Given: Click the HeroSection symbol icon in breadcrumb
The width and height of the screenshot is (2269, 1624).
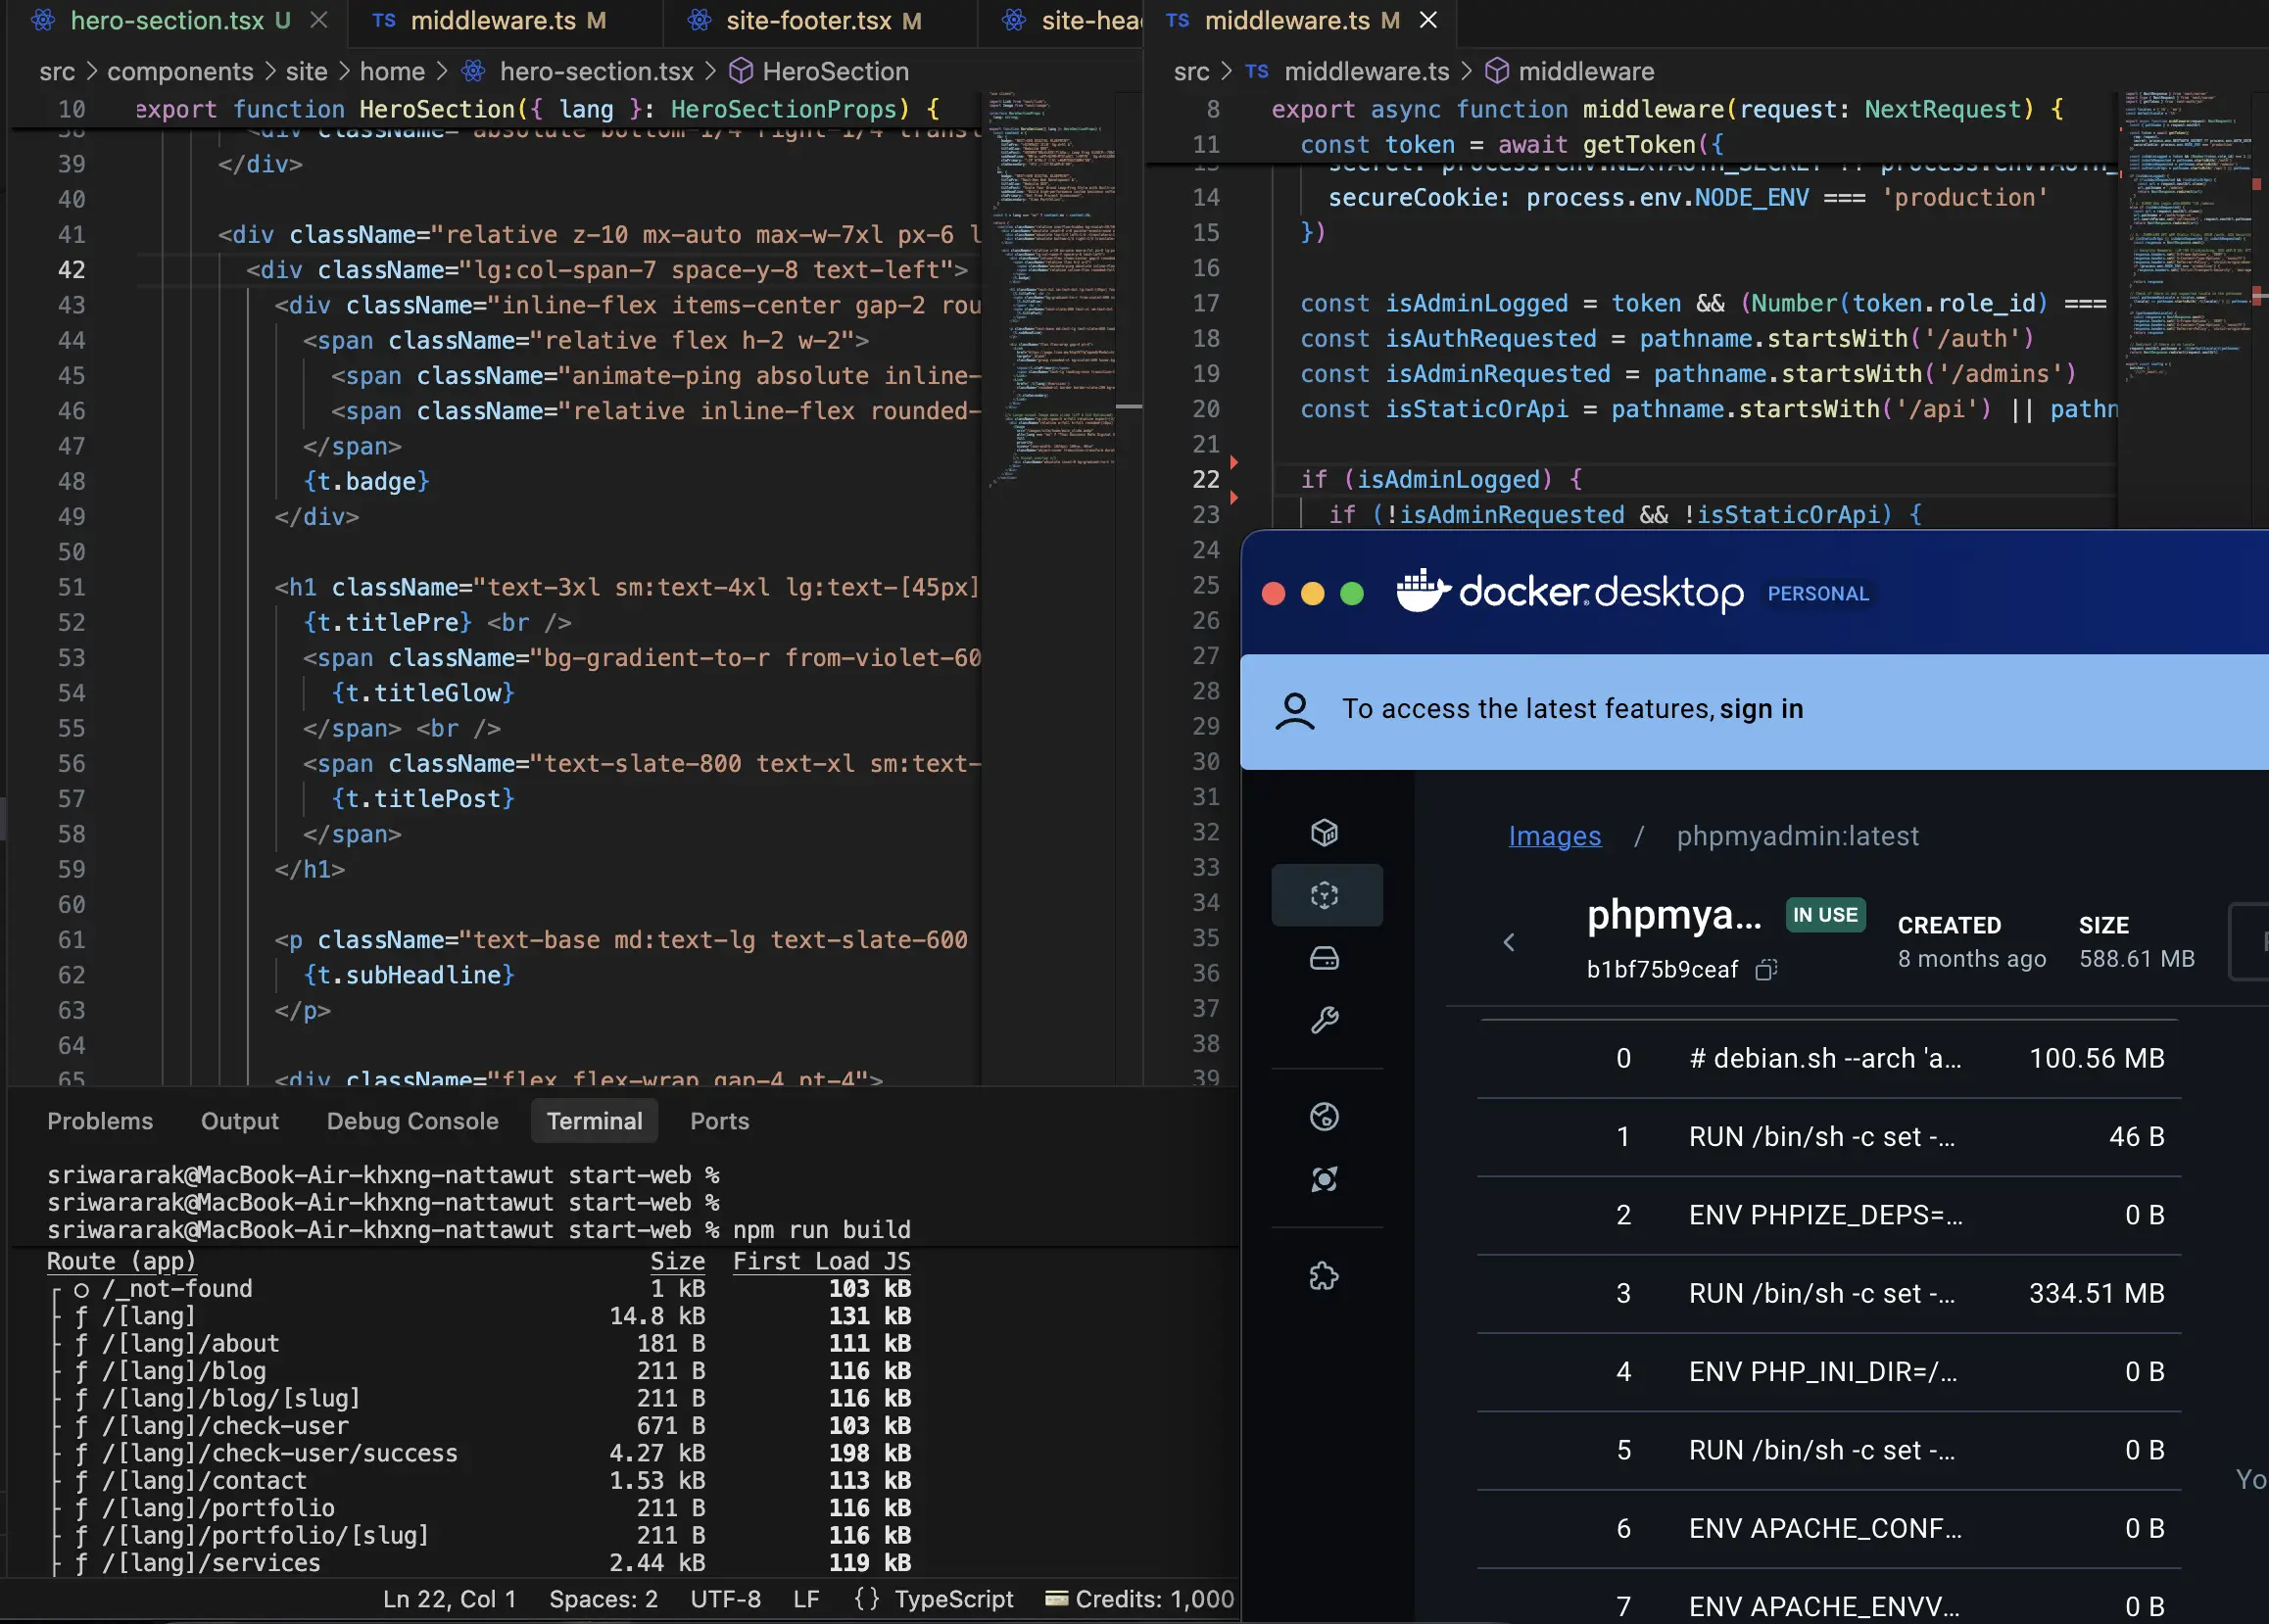Looking at the screenshot, I should click(741, 71).
